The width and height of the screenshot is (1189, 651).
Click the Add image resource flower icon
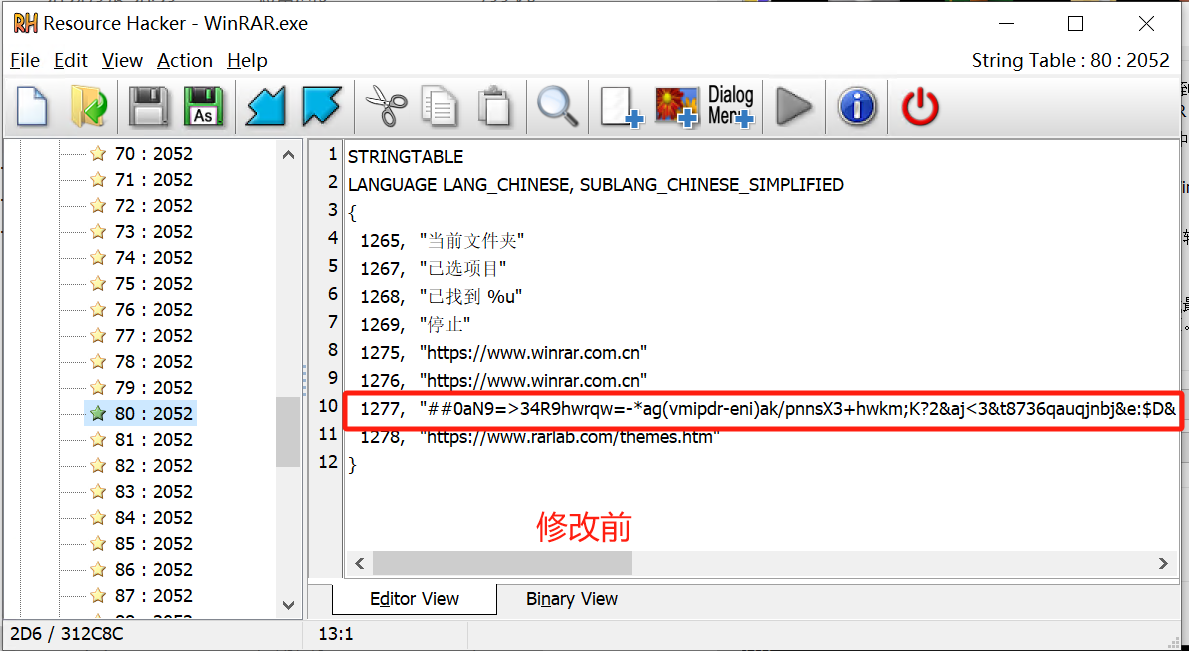[x=676, y=107]
